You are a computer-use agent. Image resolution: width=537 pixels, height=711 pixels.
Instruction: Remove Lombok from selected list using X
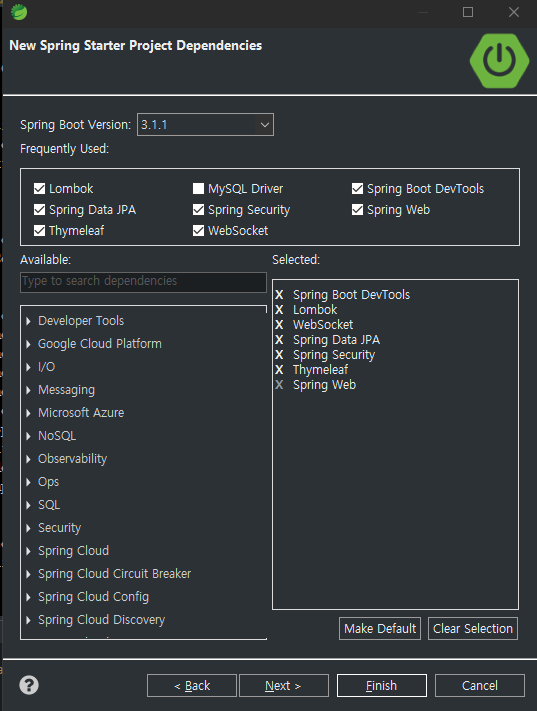pyautogui.click(x=279, y=310)
